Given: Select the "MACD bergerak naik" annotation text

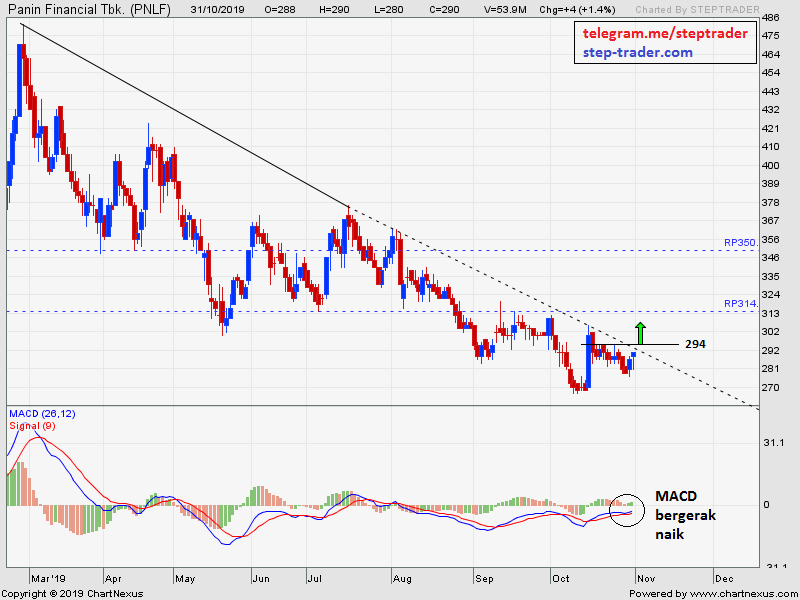Looking at the screenshot, I should pos(685,515).
